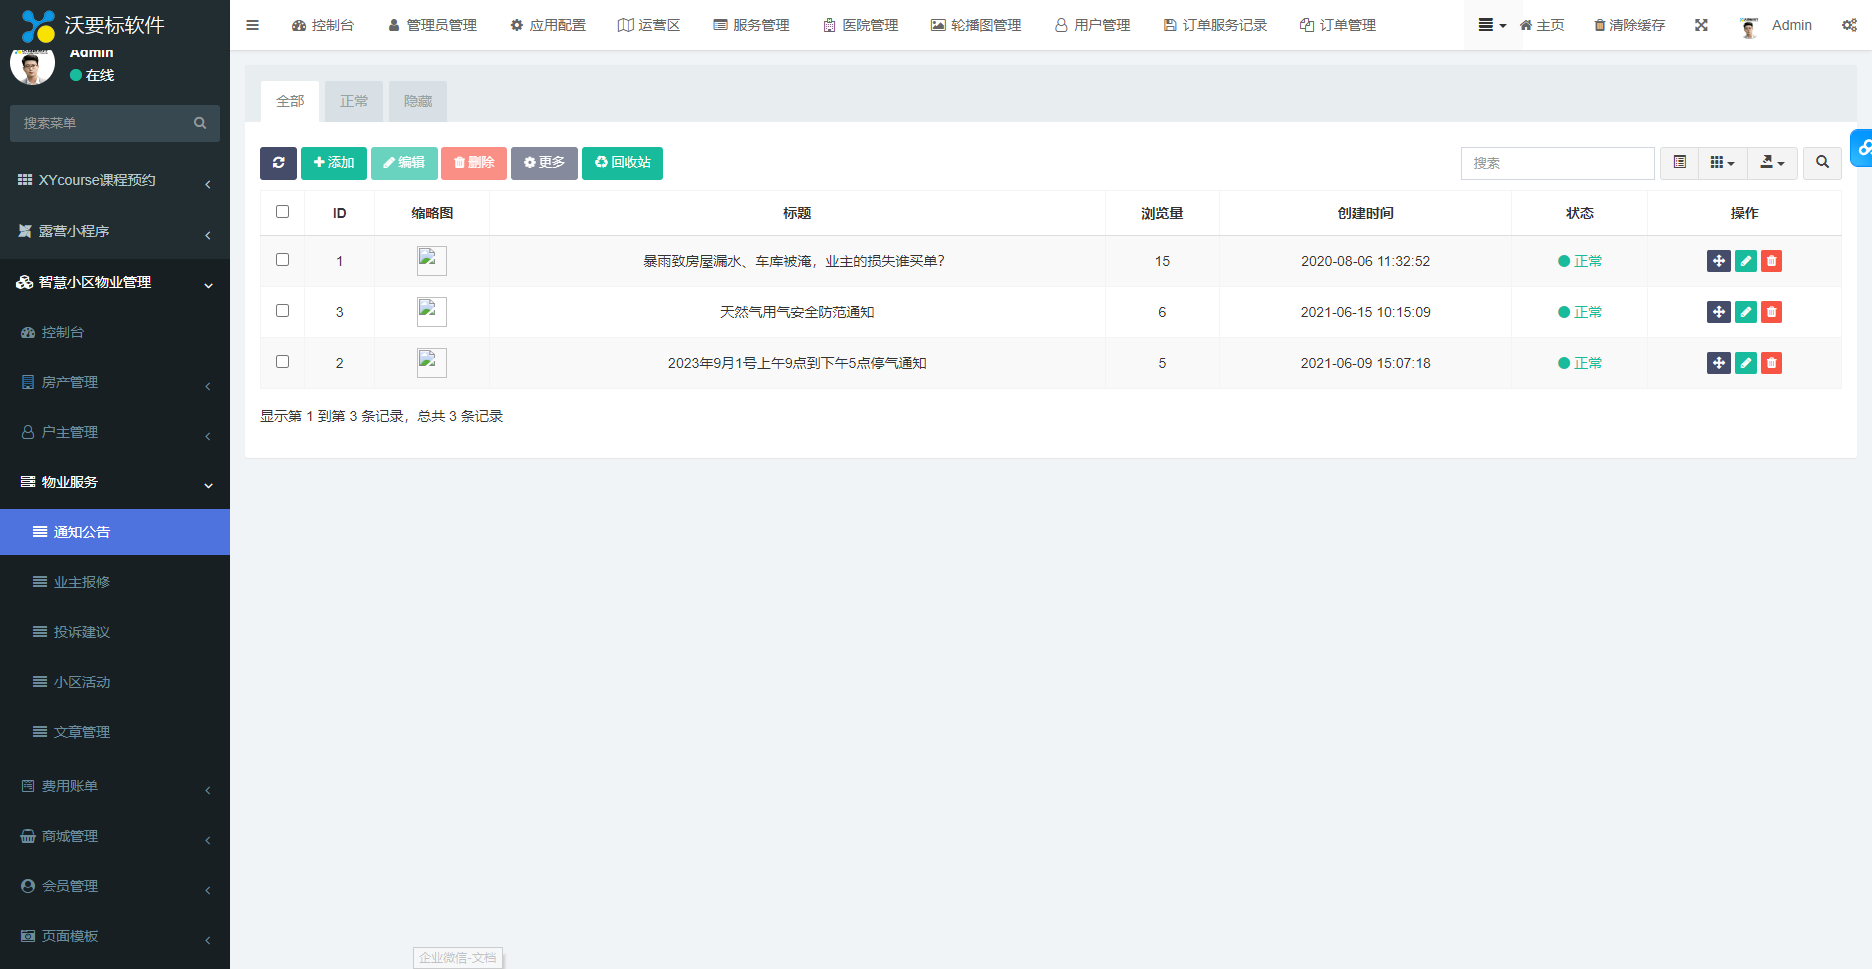Open the columns visibility dropdown
Viewport: 1872px width, 969px height.
(1722, 163)
